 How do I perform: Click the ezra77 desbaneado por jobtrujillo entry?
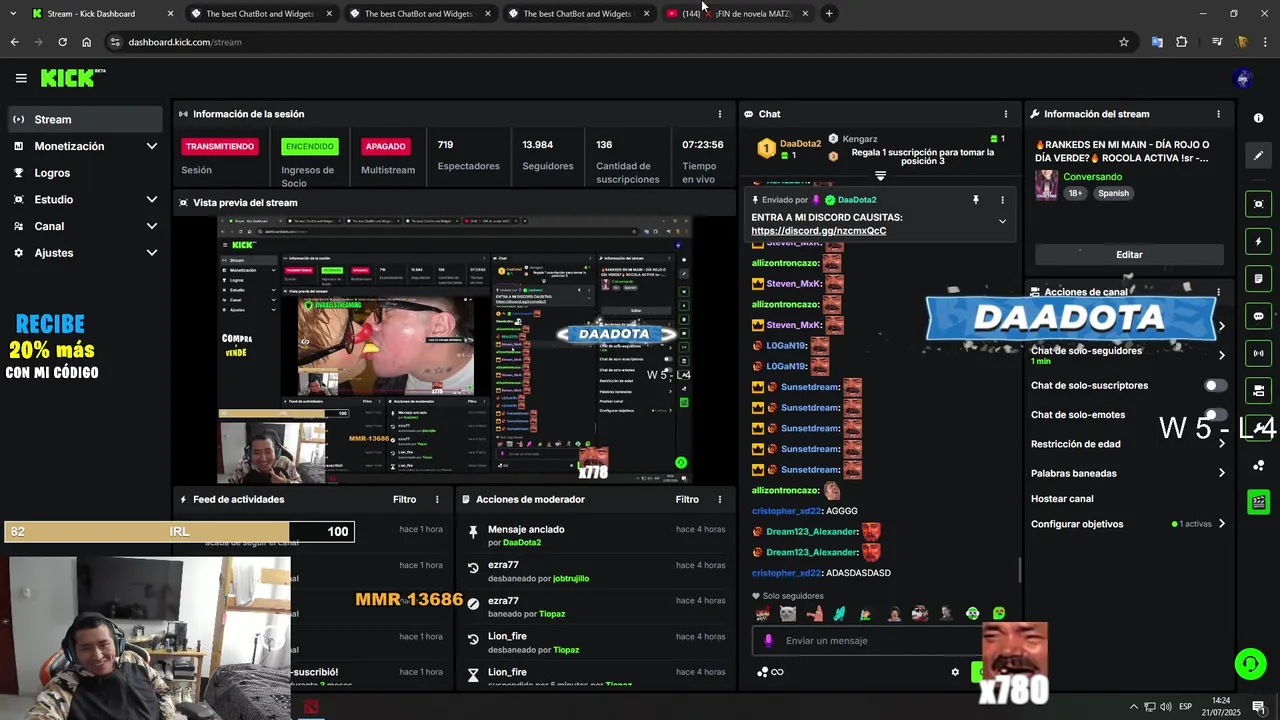tap(596, 571)
